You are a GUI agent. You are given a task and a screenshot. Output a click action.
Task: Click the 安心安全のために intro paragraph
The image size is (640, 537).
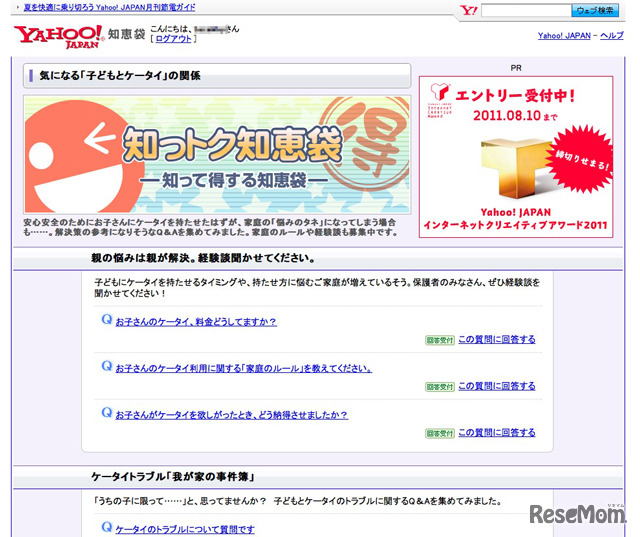pyautogui.click(x=210, y=227)
